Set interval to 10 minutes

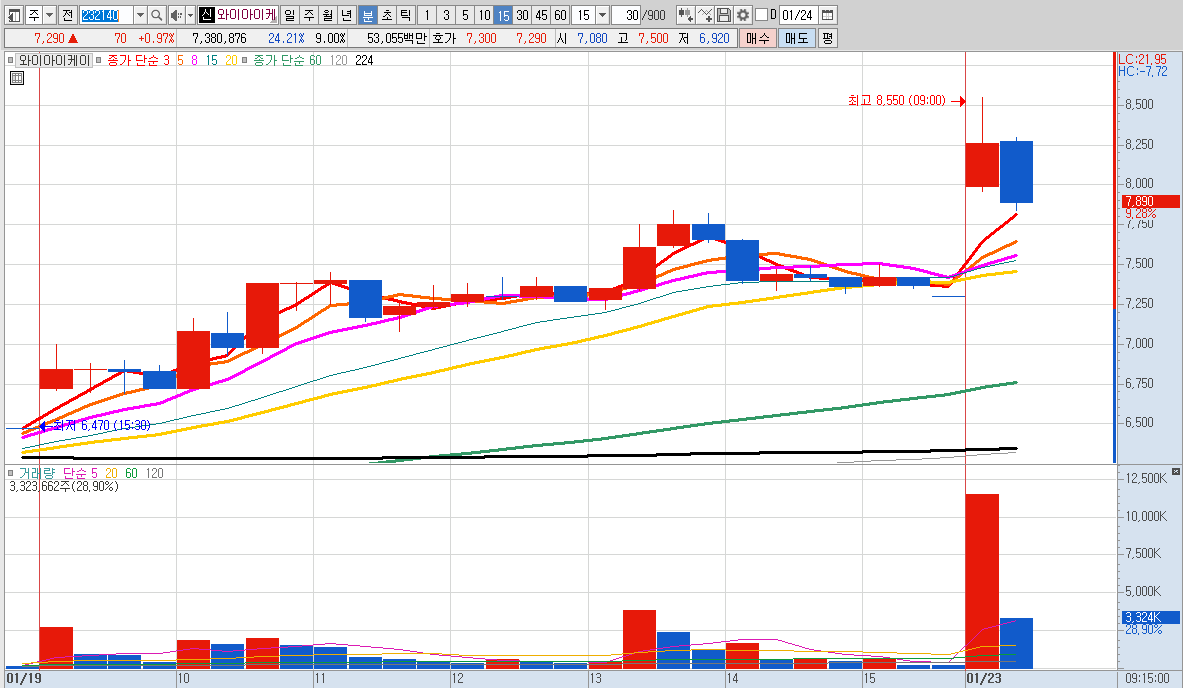coord(484,15)
